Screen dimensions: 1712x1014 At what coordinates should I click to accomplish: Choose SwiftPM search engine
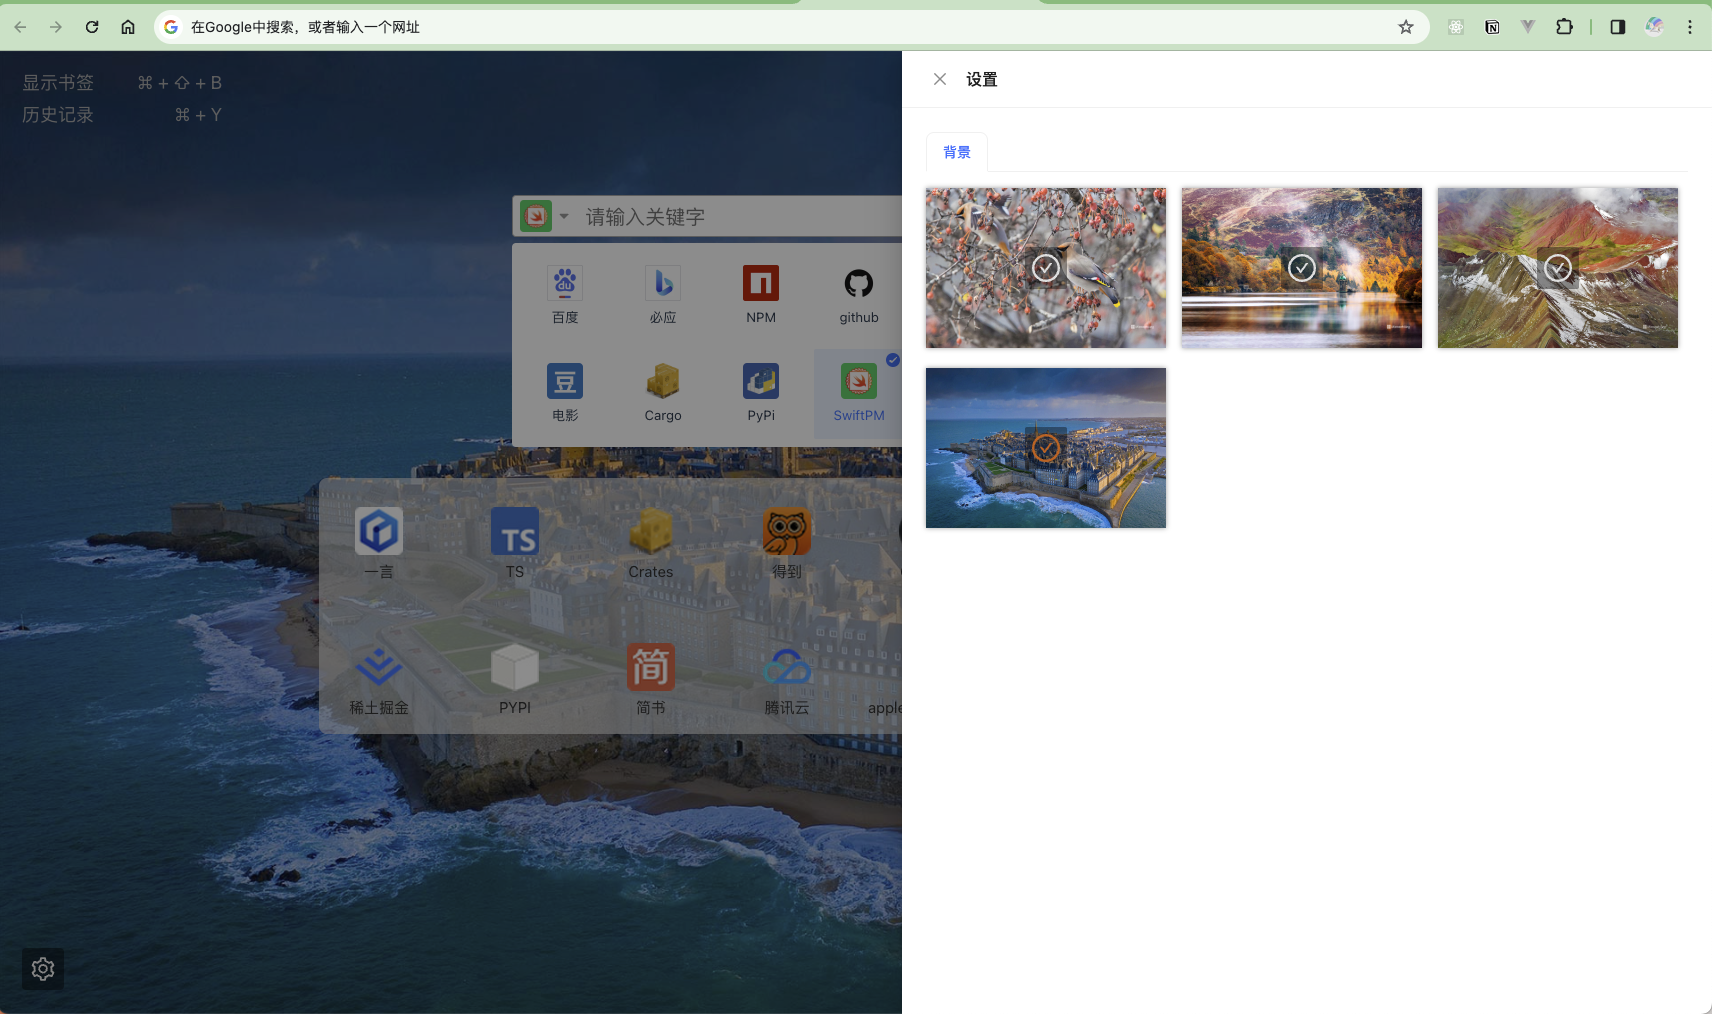859,393
